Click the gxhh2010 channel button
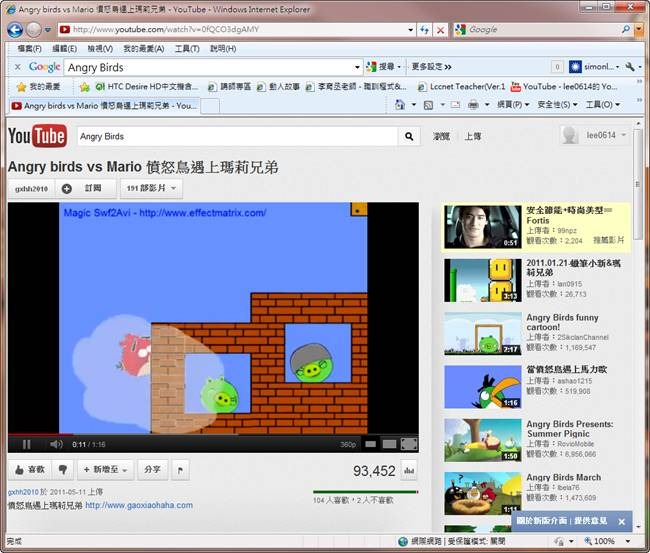Screen dimensions: 650x553 click(32, 189)
